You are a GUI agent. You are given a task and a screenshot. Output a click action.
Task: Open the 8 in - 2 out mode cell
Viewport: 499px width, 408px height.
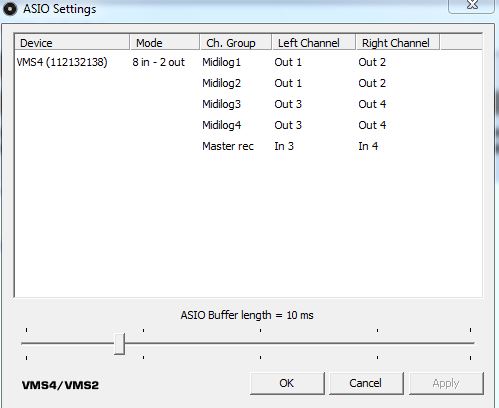point(158,62)
